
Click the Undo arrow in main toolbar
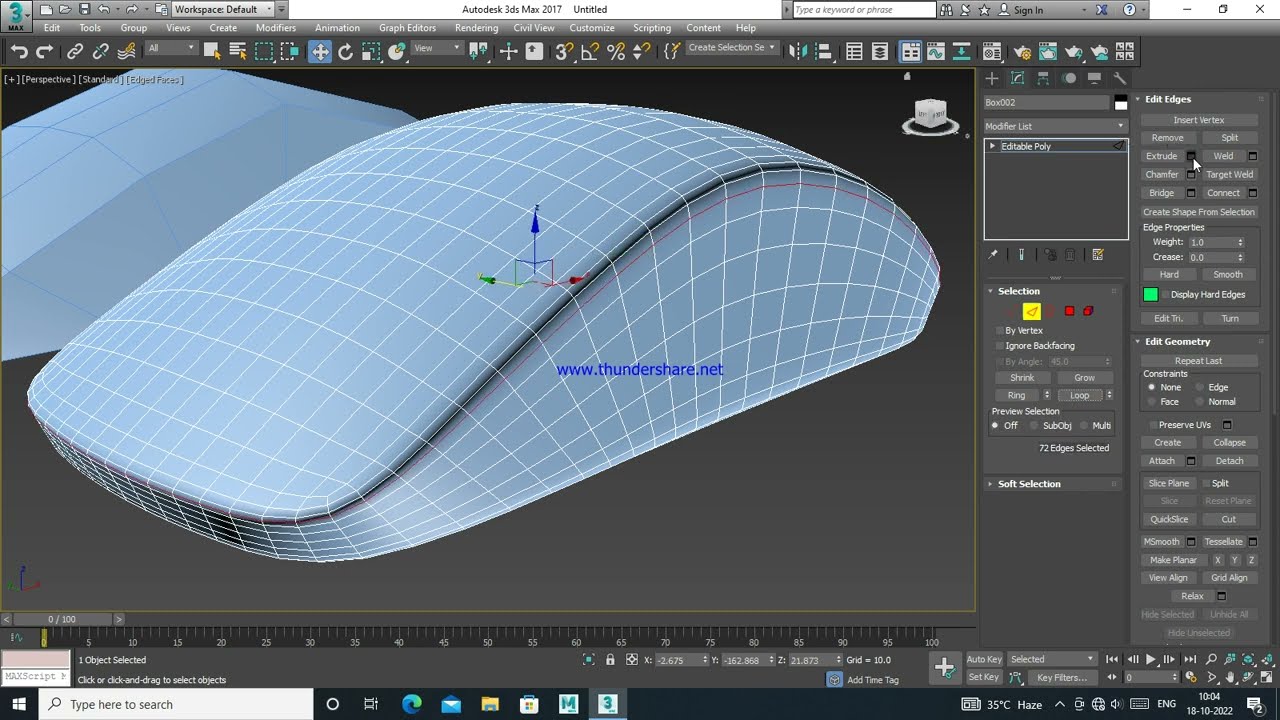point(19,51)
